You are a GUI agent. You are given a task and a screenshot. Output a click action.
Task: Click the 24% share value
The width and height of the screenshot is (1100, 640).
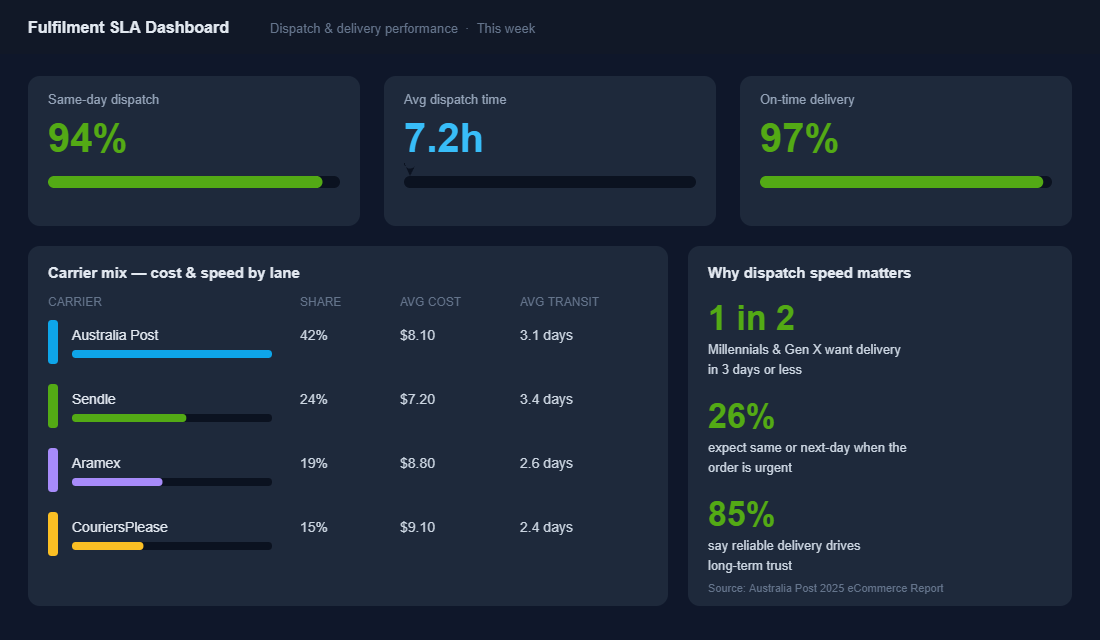click(x=314, y=399)
